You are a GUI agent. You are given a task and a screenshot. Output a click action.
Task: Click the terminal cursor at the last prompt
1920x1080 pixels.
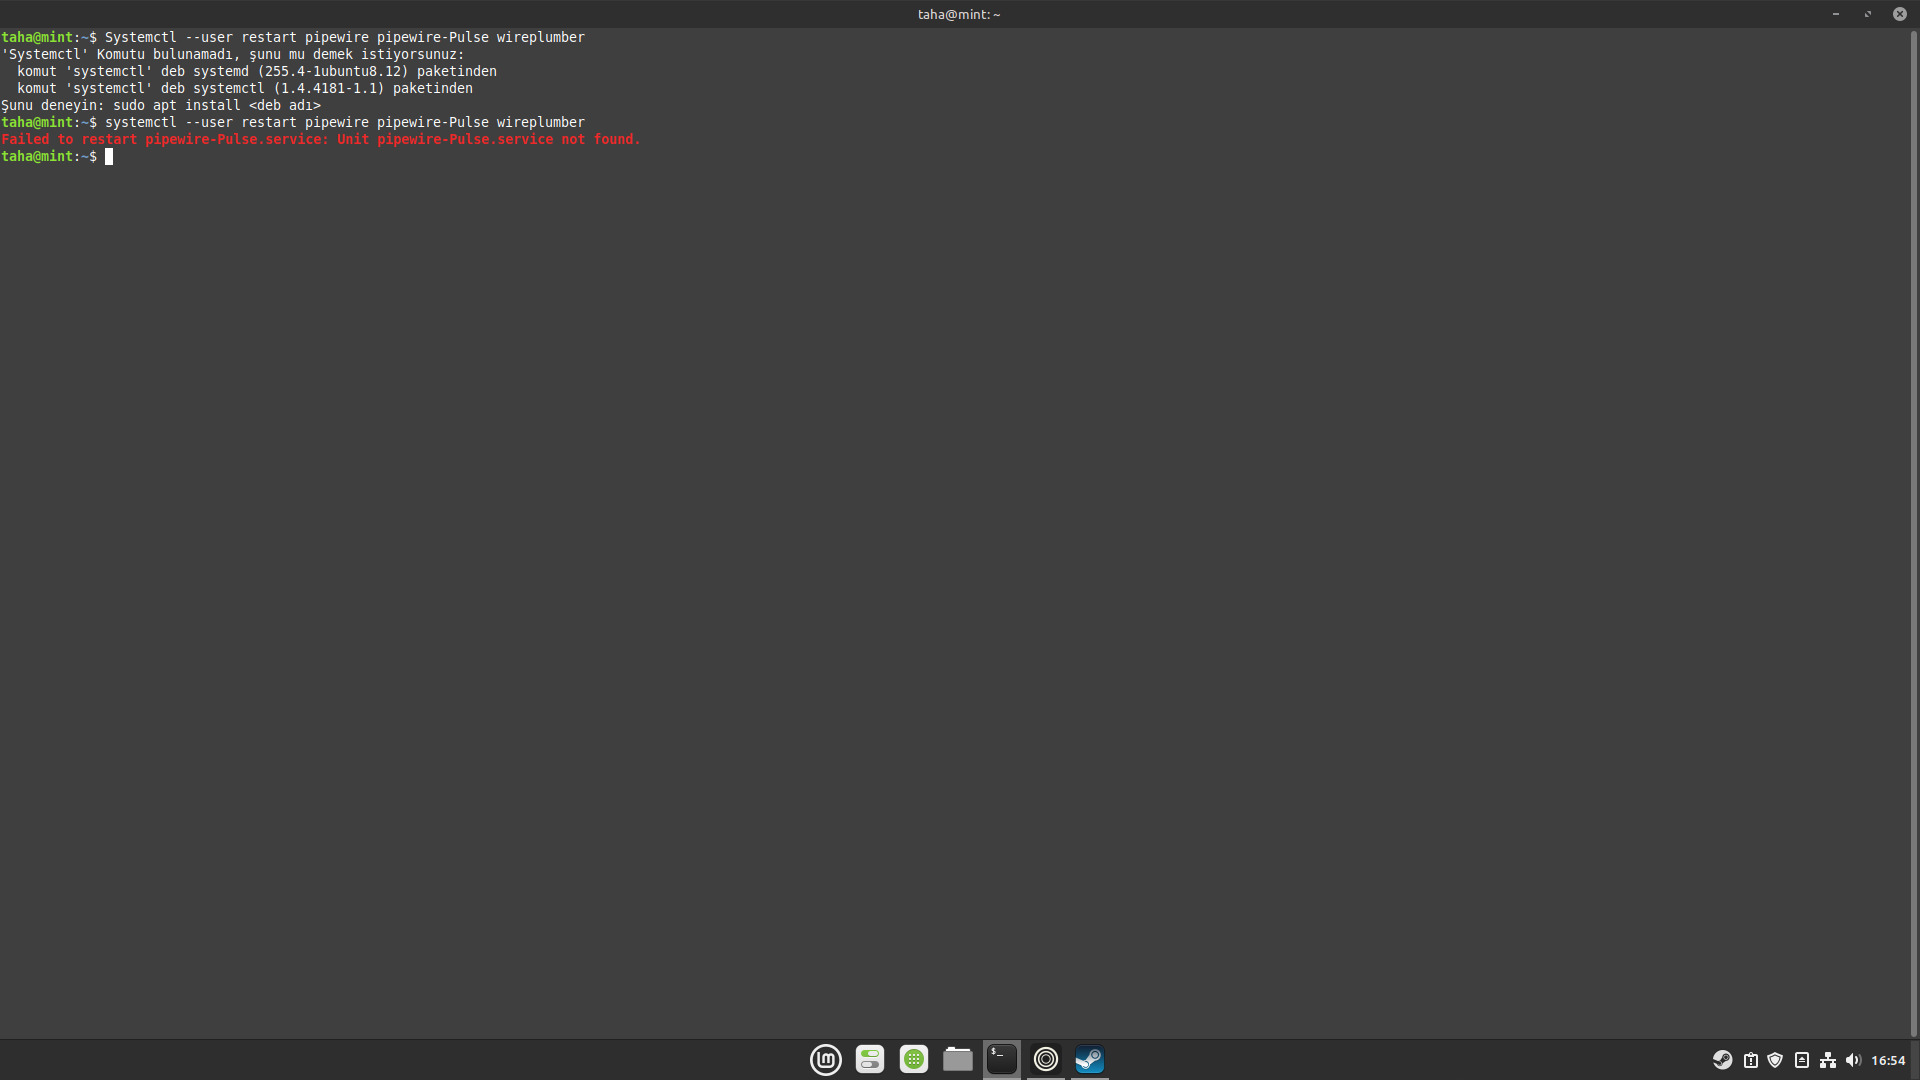[x=109, y=156]
